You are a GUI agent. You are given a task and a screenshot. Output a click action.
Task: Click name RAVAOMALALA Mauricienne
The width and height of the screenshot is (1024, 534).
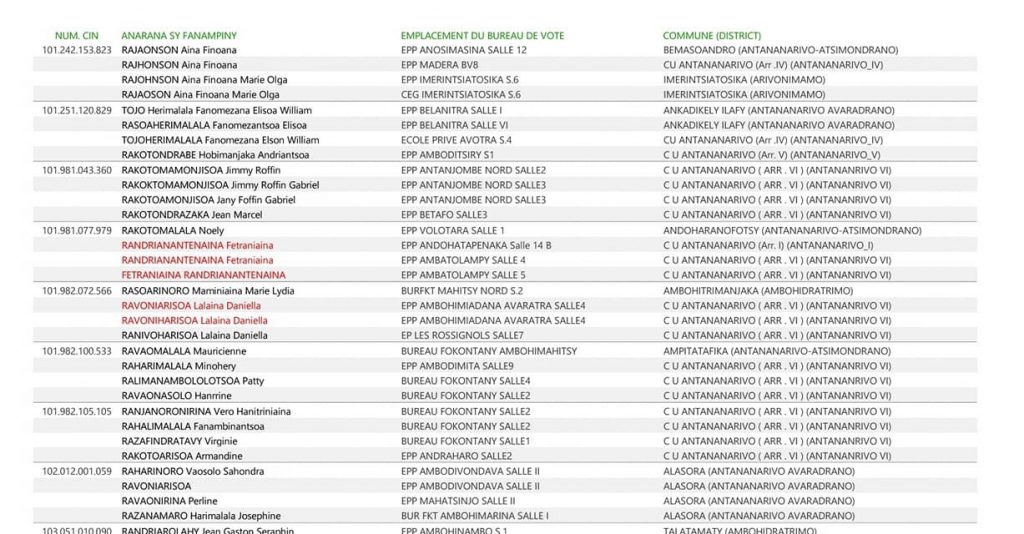click(184, 351)
